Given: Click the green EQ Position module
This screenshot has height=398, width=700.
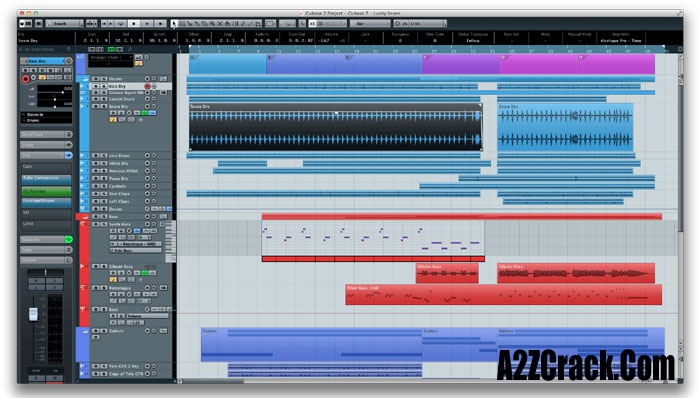Looking at the screenshot, I should (46, 191).
